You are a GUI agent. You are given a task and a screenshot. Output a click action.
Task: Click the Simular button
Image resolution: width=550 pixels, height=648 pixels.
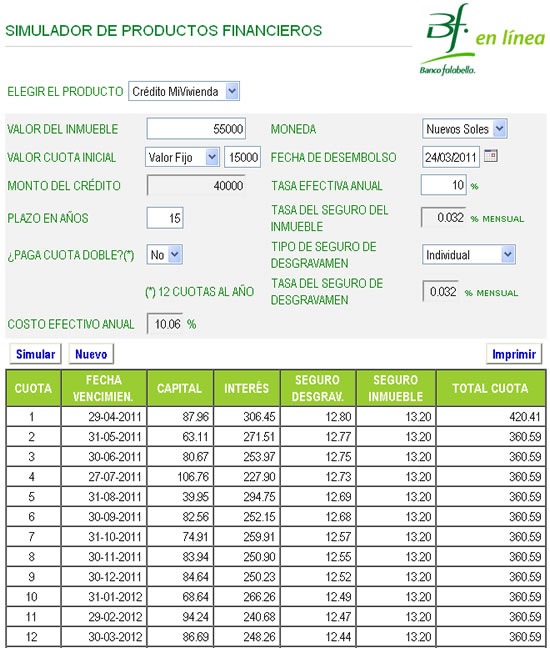tap(36, 354)
